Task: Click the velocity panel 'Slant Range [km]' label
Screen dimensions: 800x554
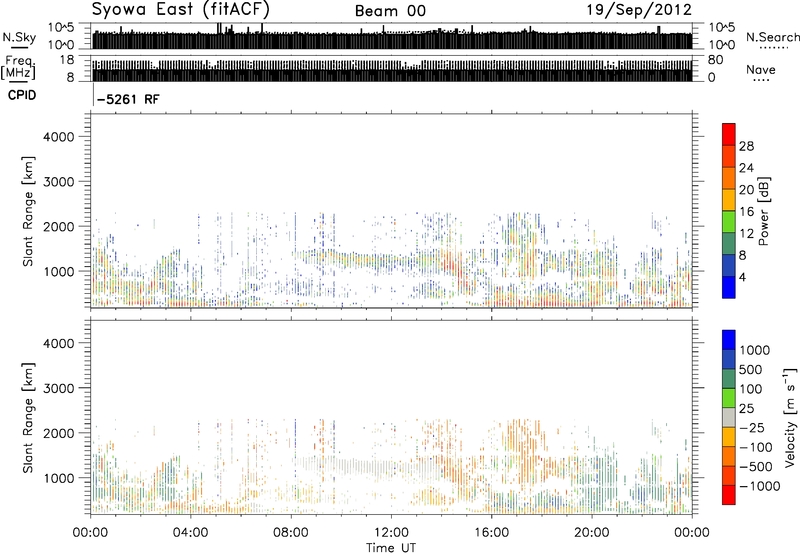Action: pyautogui.click(x=28, y=418)
